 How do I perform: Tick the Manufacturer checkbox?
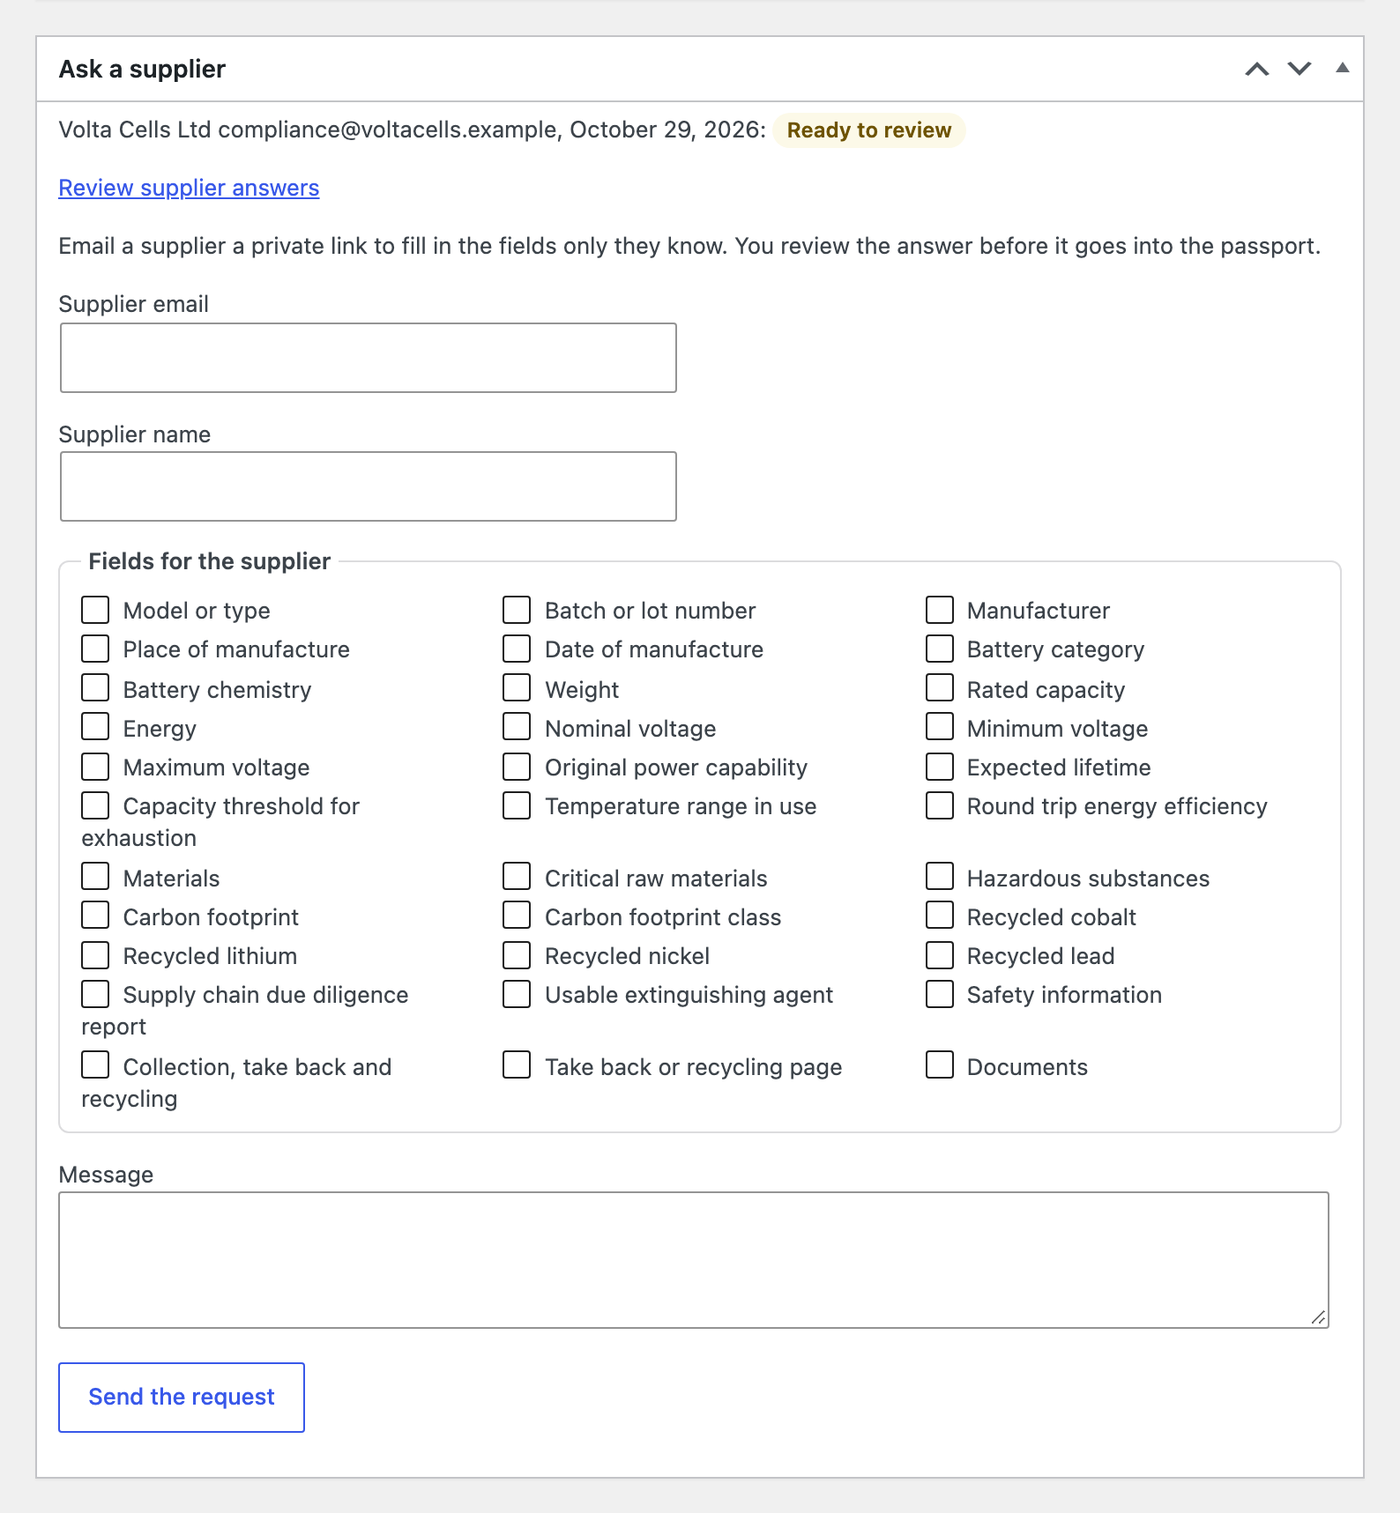pyautogui.click(x=940, y=610)
